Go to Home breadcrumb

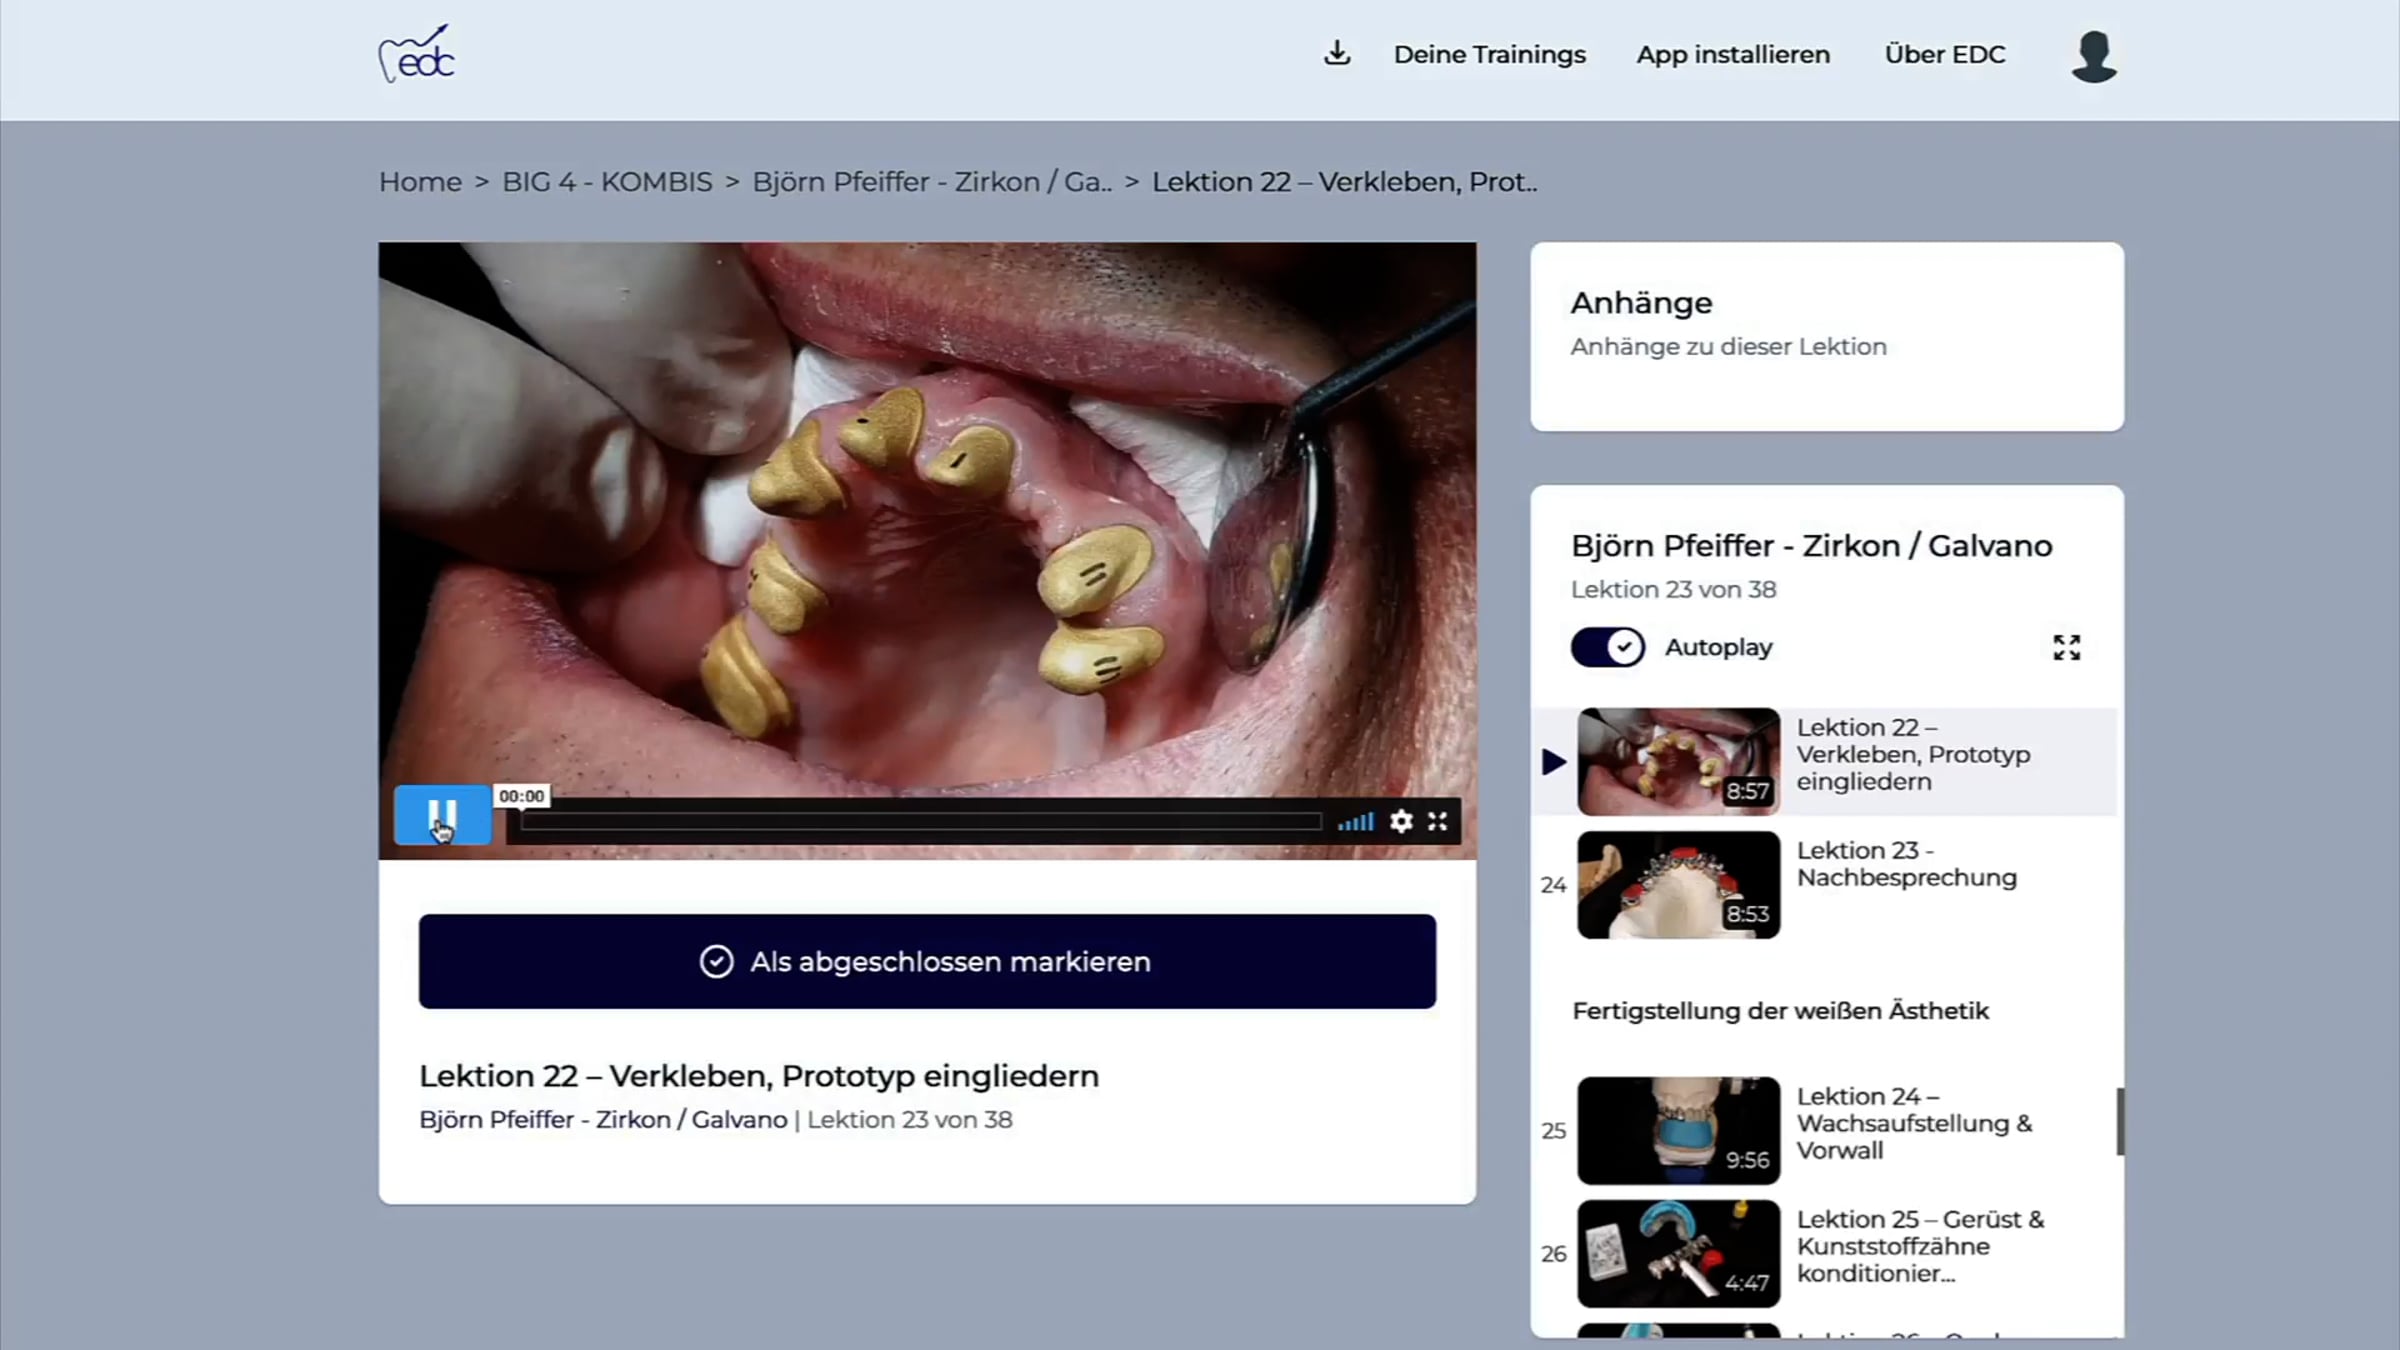pyautogui.click(x=420, y=182)
